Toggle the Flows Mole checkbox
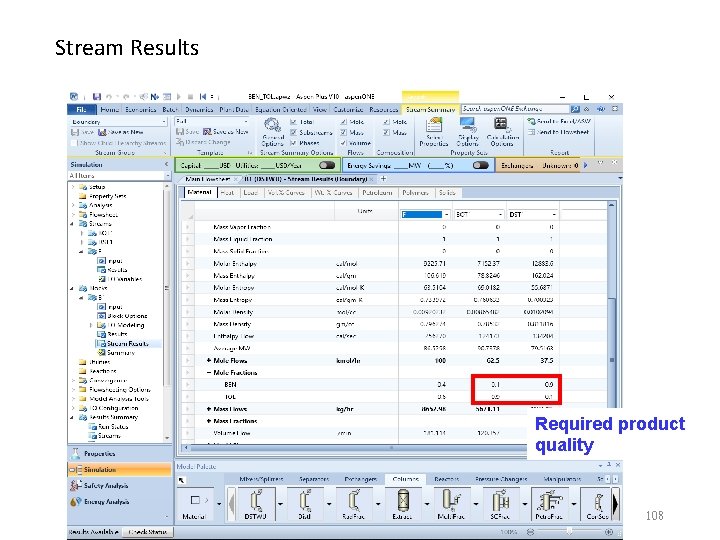720x540 pixels. point(343,122)
